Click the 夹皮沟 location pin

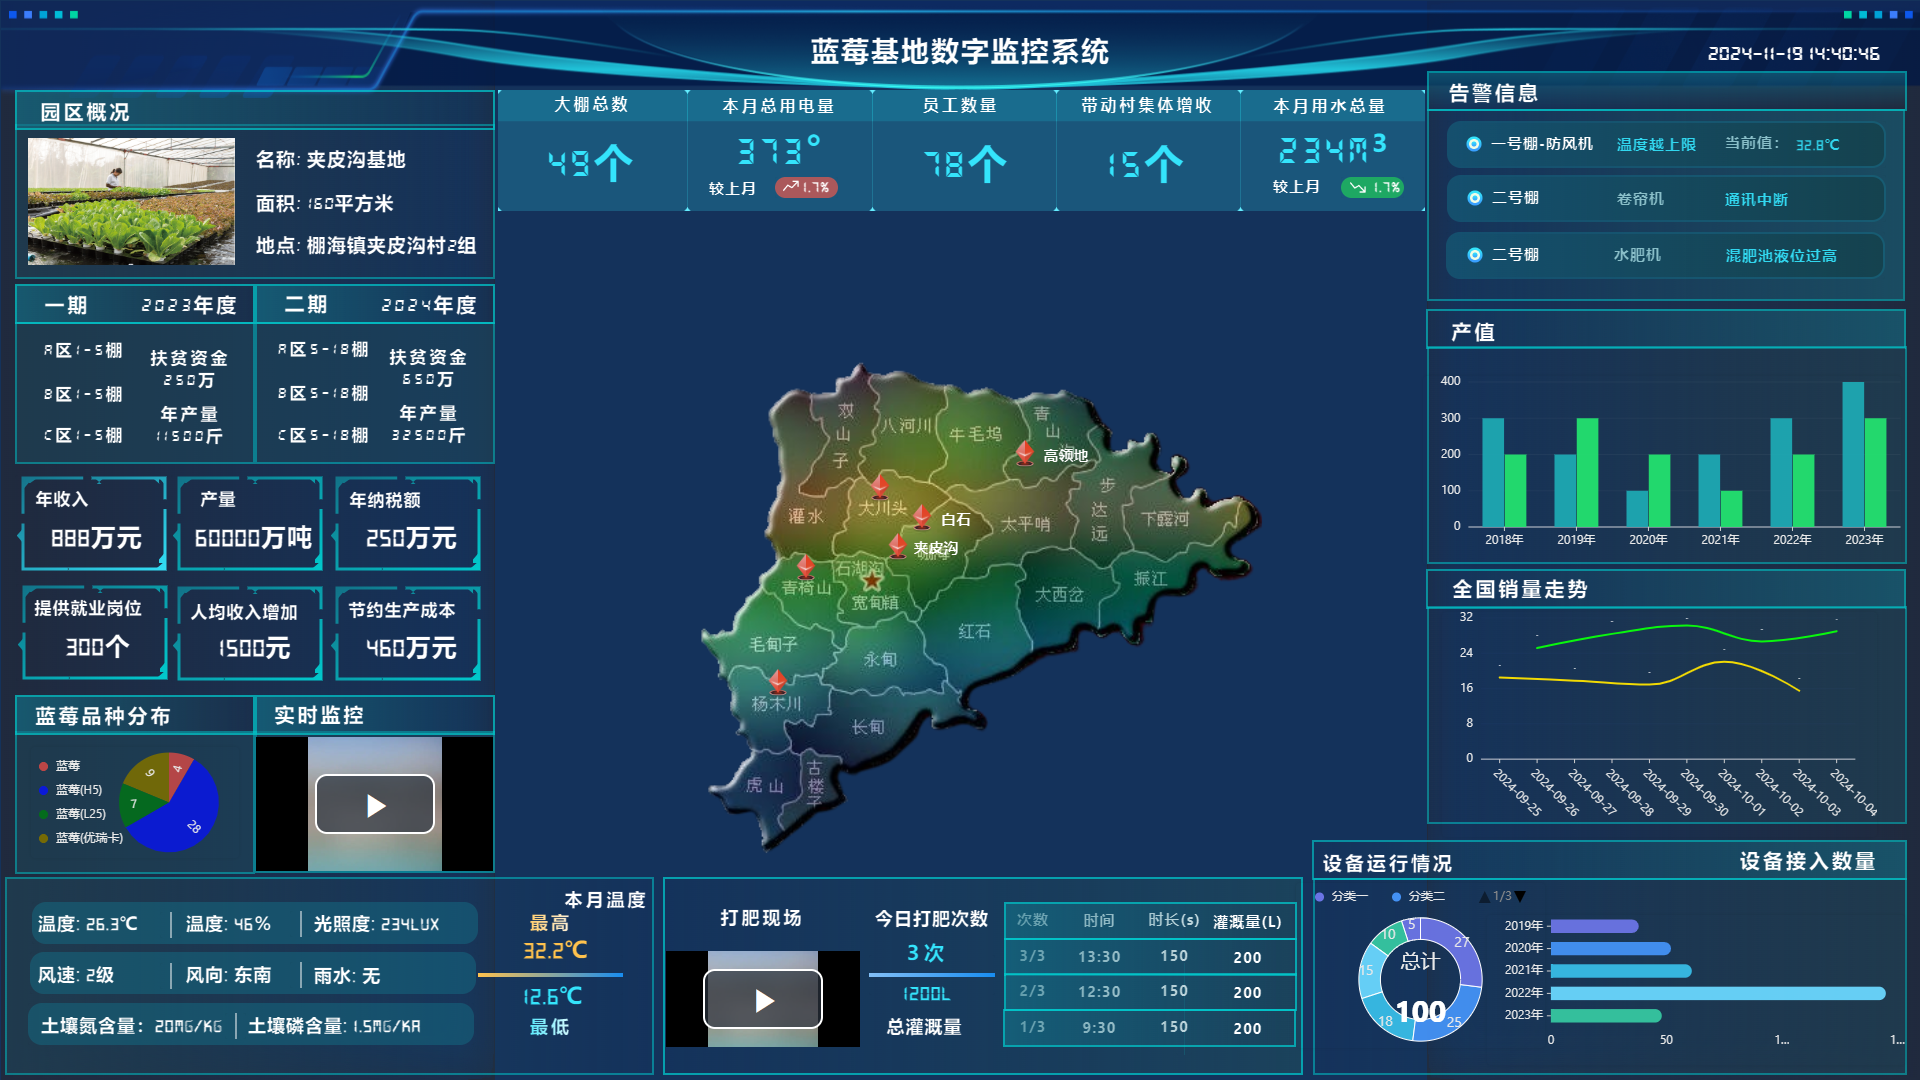898,545
